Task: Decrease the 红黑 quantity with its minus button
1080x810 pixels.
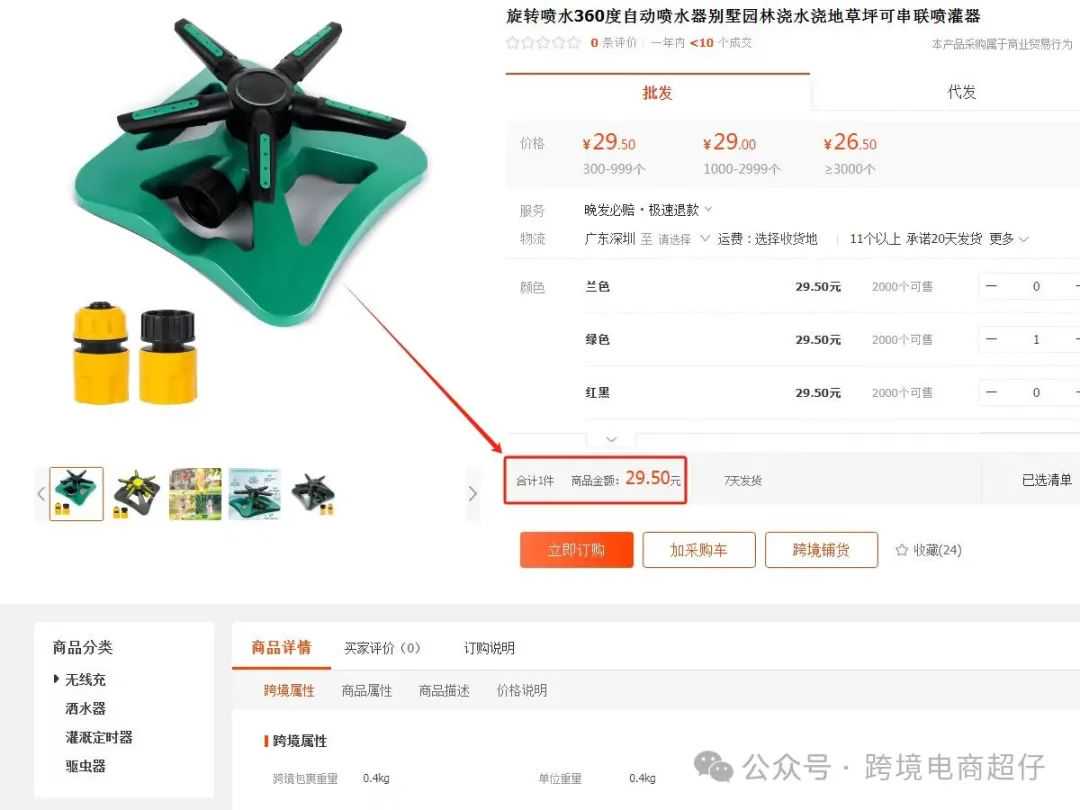Action: (991, 393)
